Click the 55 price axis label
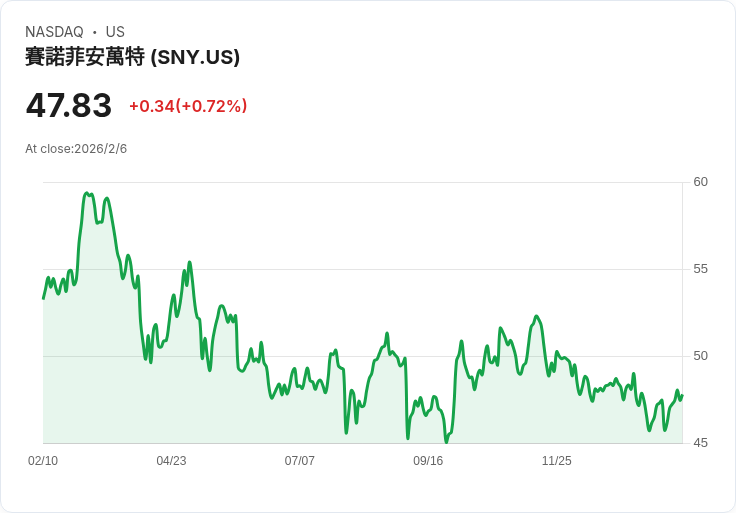Viewport: 736px width, 513px height. pos(700,269)
